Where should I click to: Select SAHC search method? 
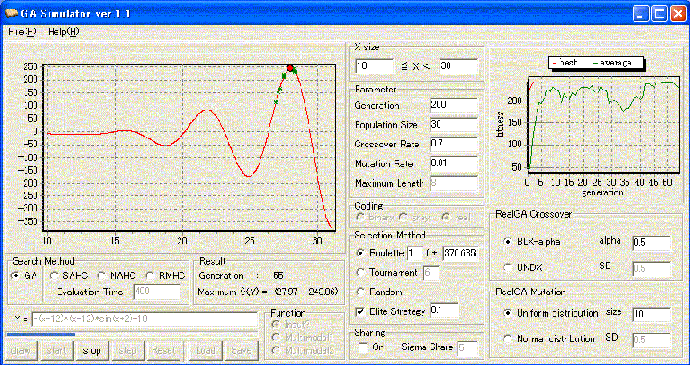[54, 276]
